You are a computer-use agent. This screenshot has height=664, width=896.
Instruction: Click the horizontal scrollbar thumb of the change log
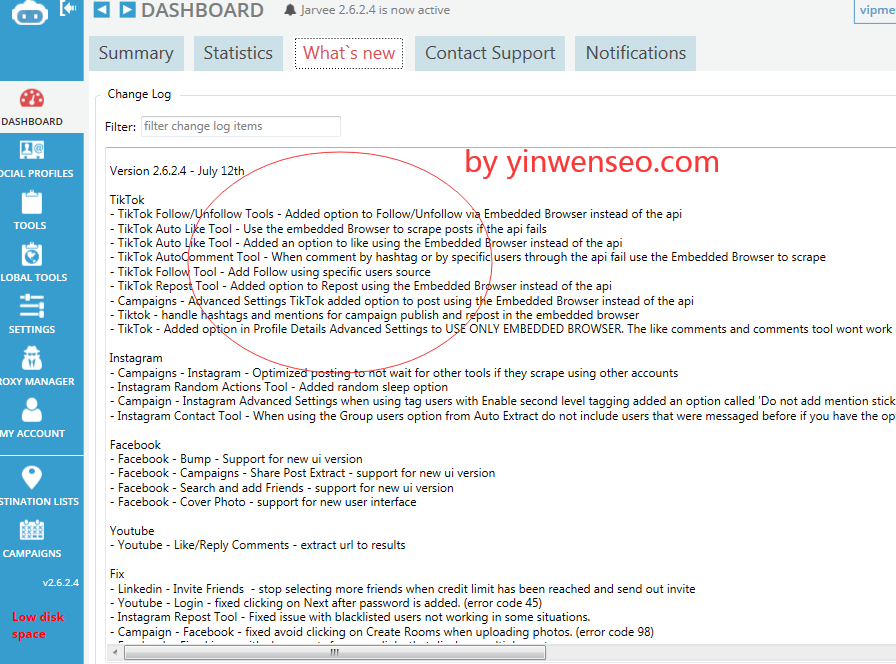[x=335, y=652]
